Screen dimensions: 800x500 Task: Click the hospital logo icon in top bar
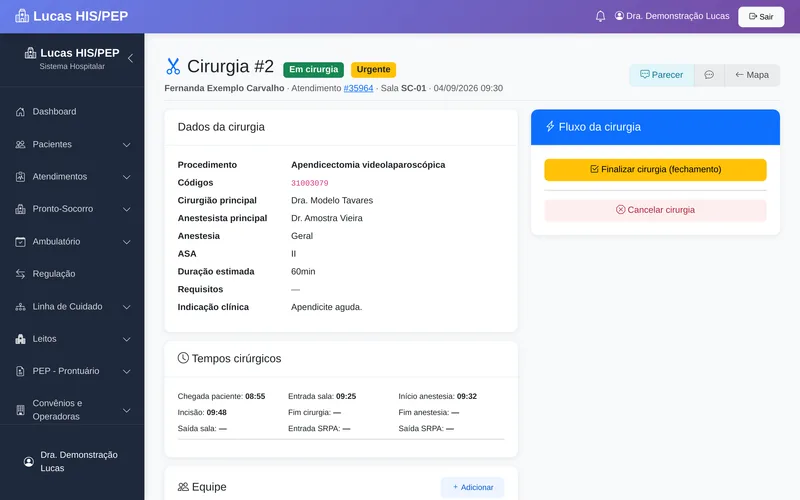click(x=22, y=16)
